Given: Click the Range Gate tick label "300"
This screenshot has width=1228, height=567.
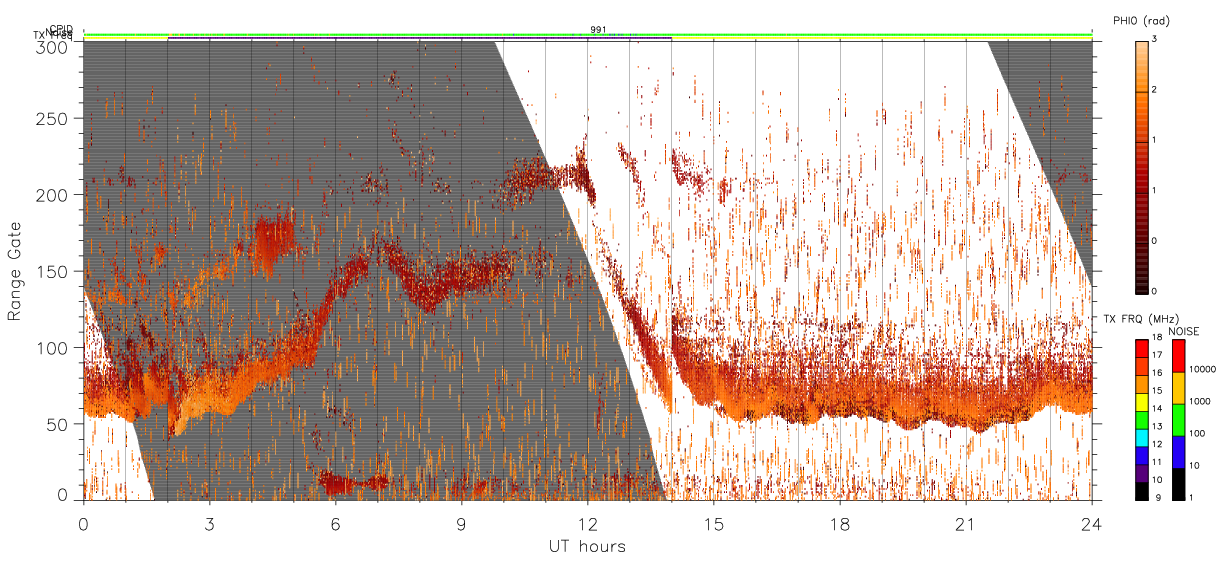Looking at the screenshot, I should (53, 46).
